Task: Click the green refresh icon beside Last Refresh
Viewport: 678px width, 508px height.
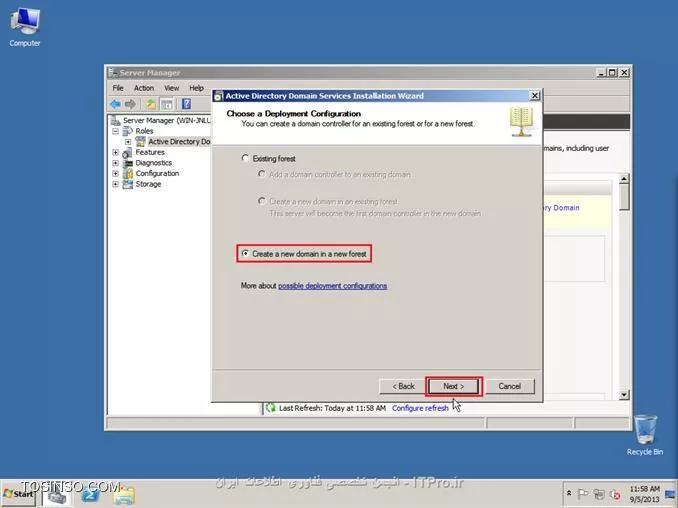Action: pos(271,408)
